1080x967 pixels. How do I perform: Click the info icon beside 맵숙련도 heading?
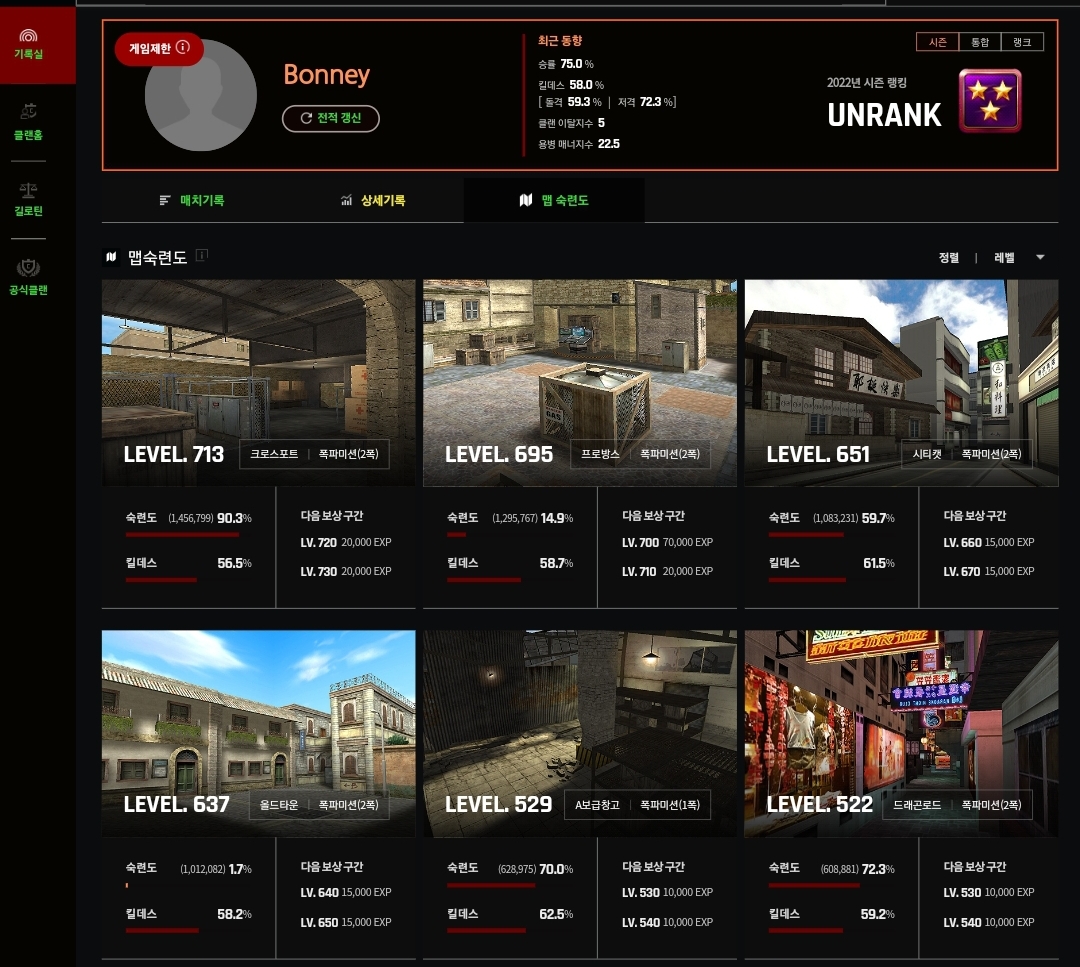tap(202, 256)
